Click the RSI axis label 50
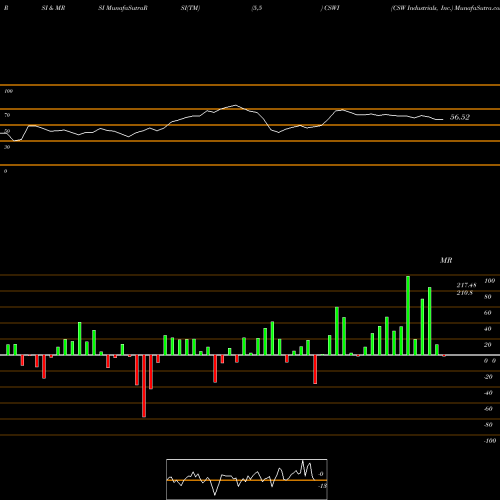This screenshot has width=500, height=500. coord(7,131)
